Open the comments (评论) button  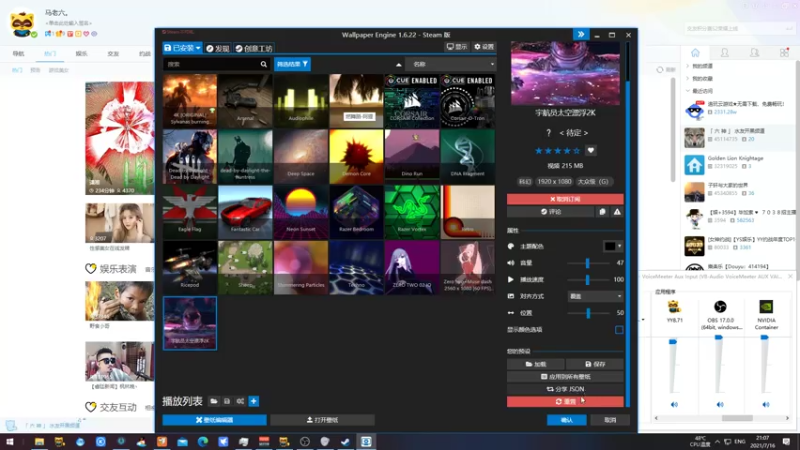pyautogui.click(x=551, y=211)
